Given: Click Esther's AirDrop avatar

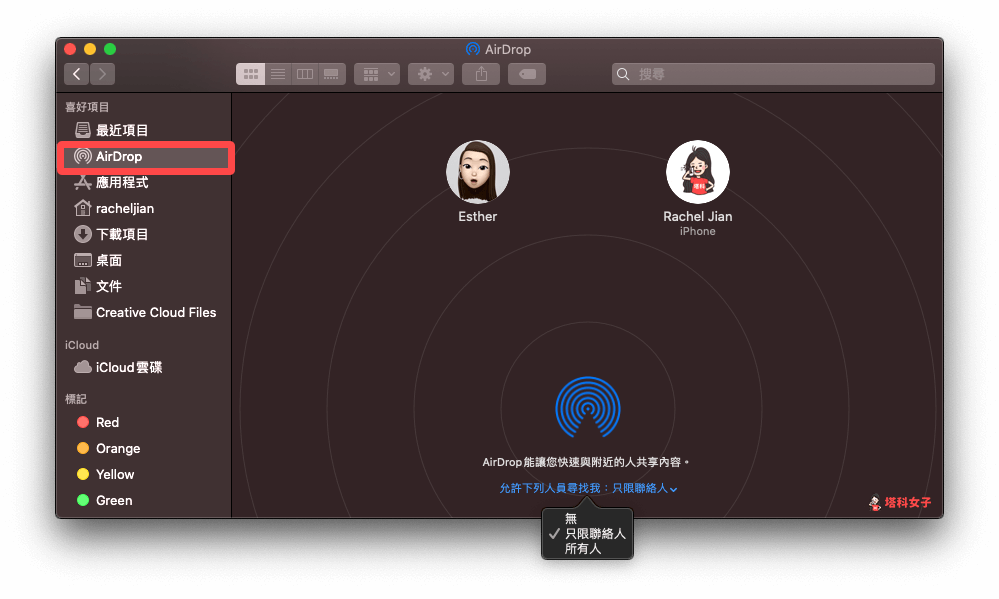Looking at the screenshot, I should tap(478, 171).
